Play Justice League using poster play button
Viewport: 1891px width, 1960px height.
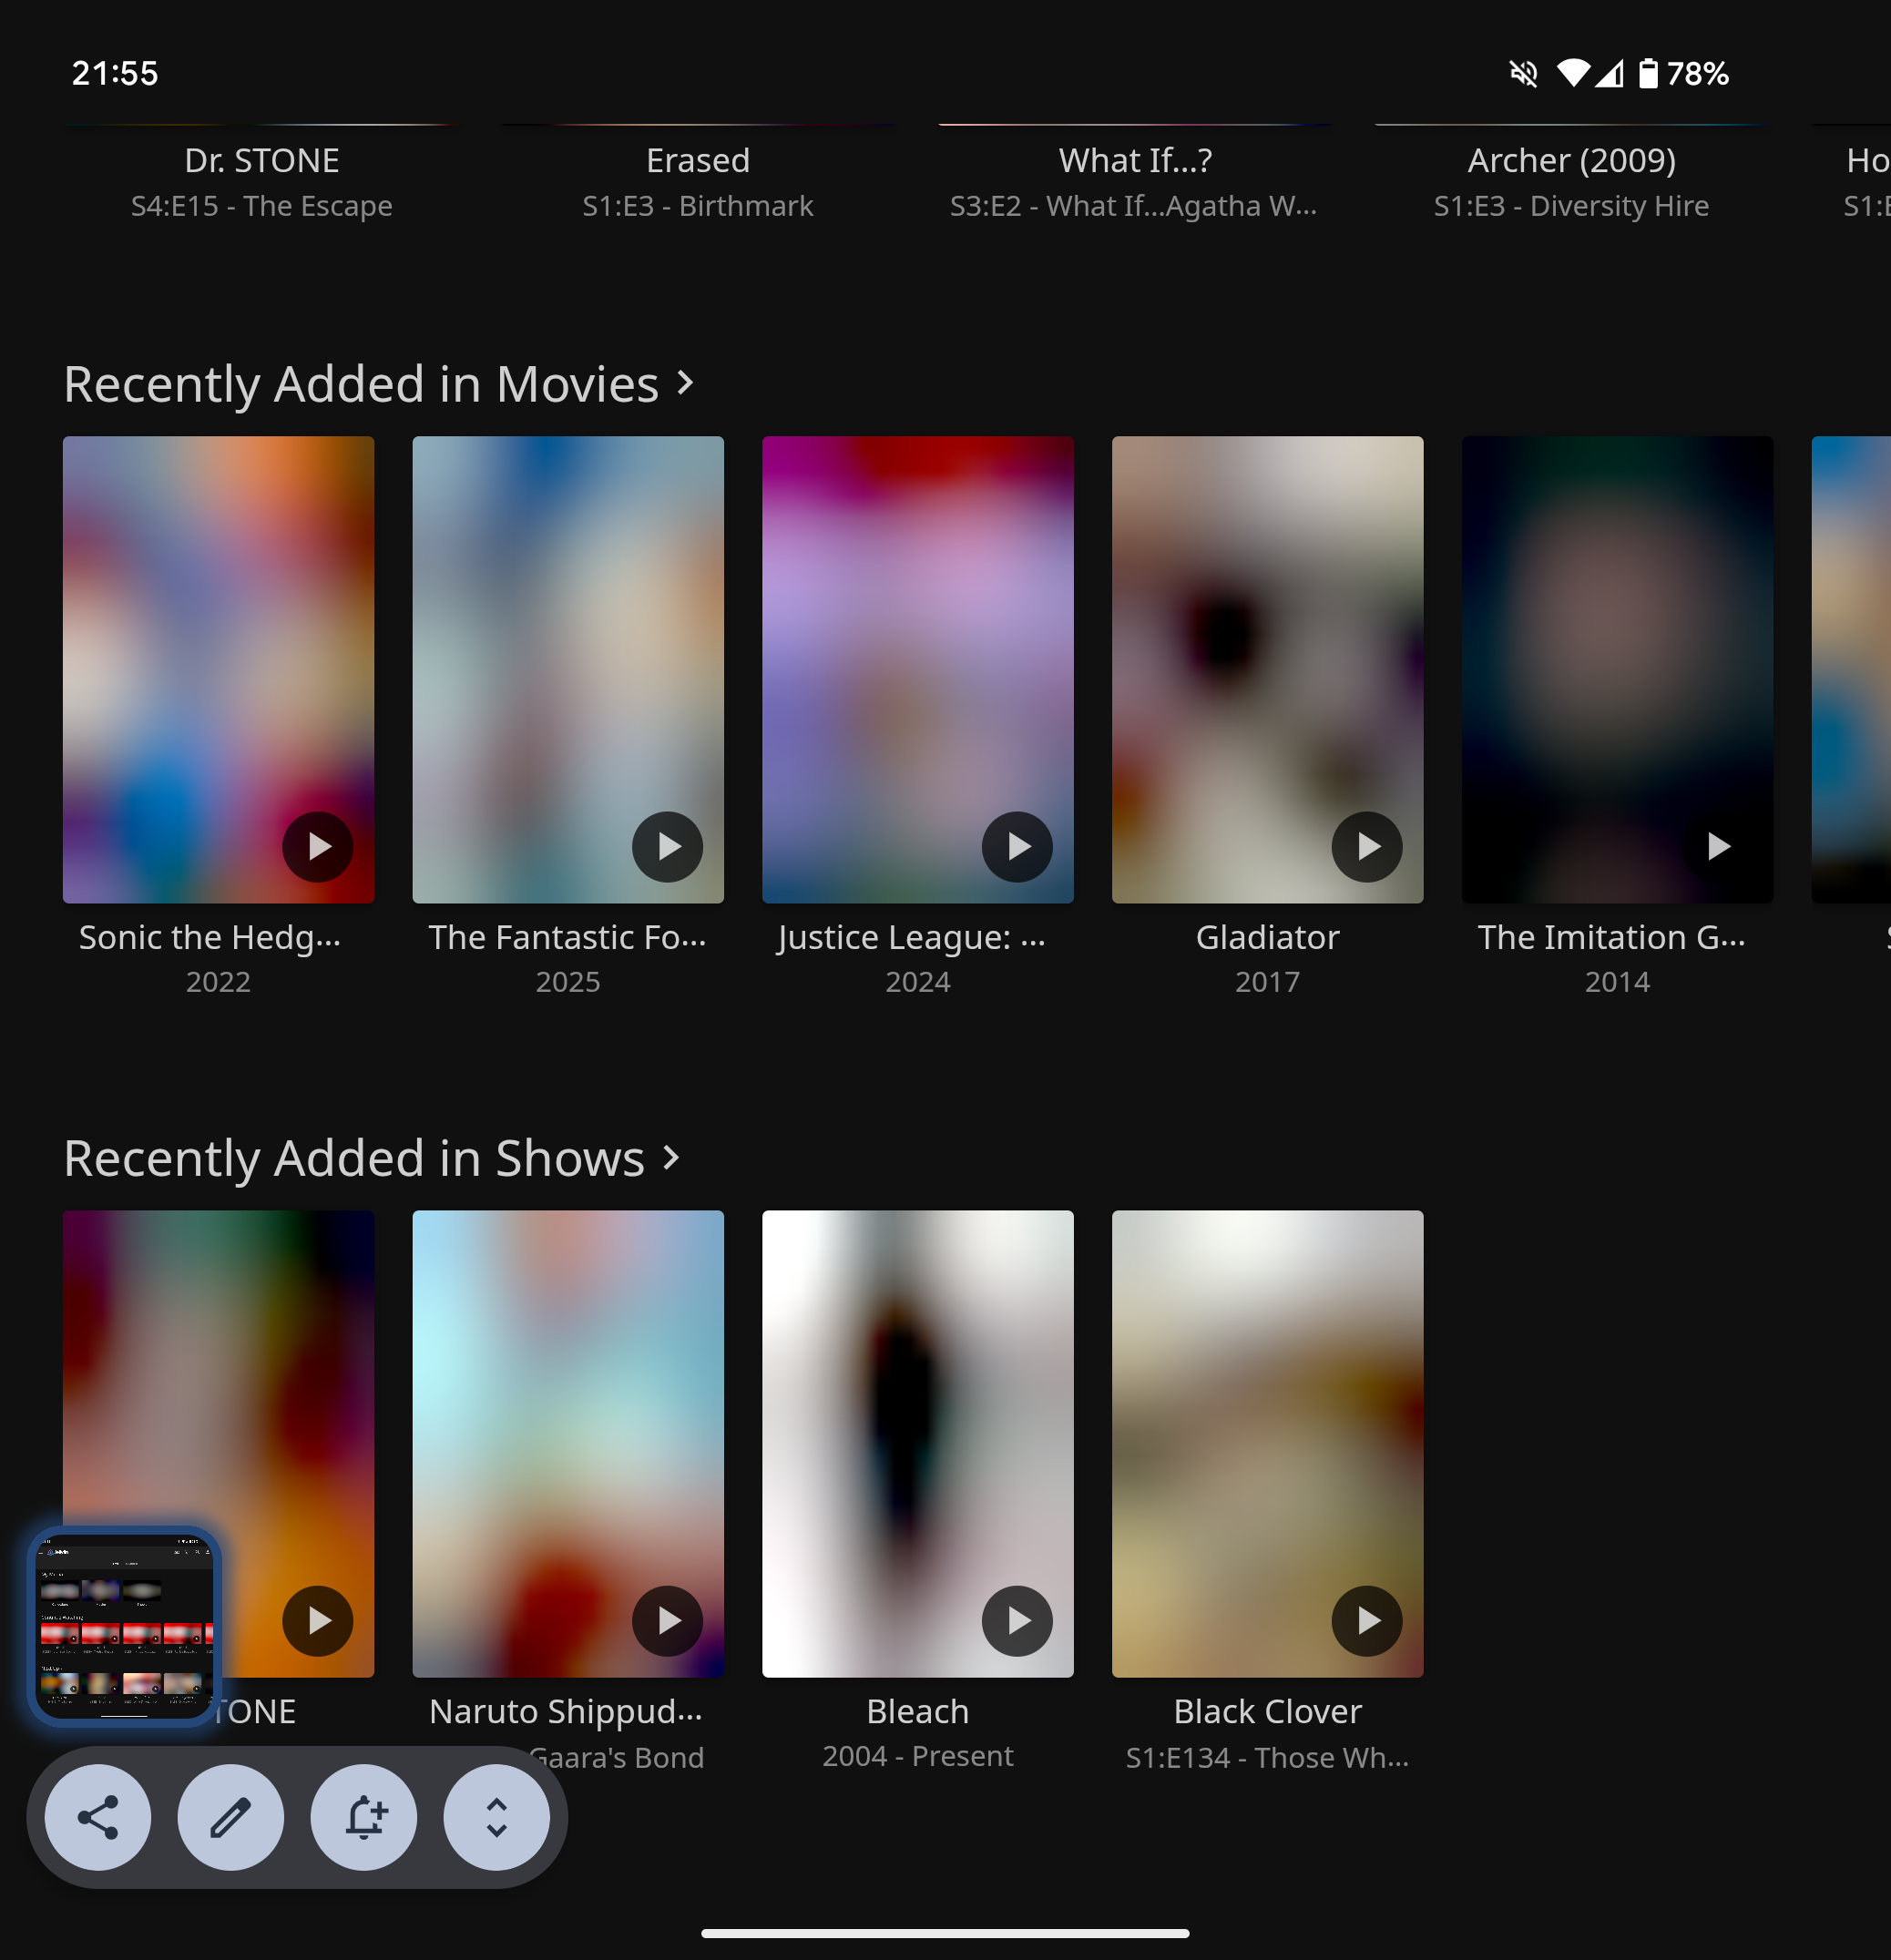point(1017,847)
